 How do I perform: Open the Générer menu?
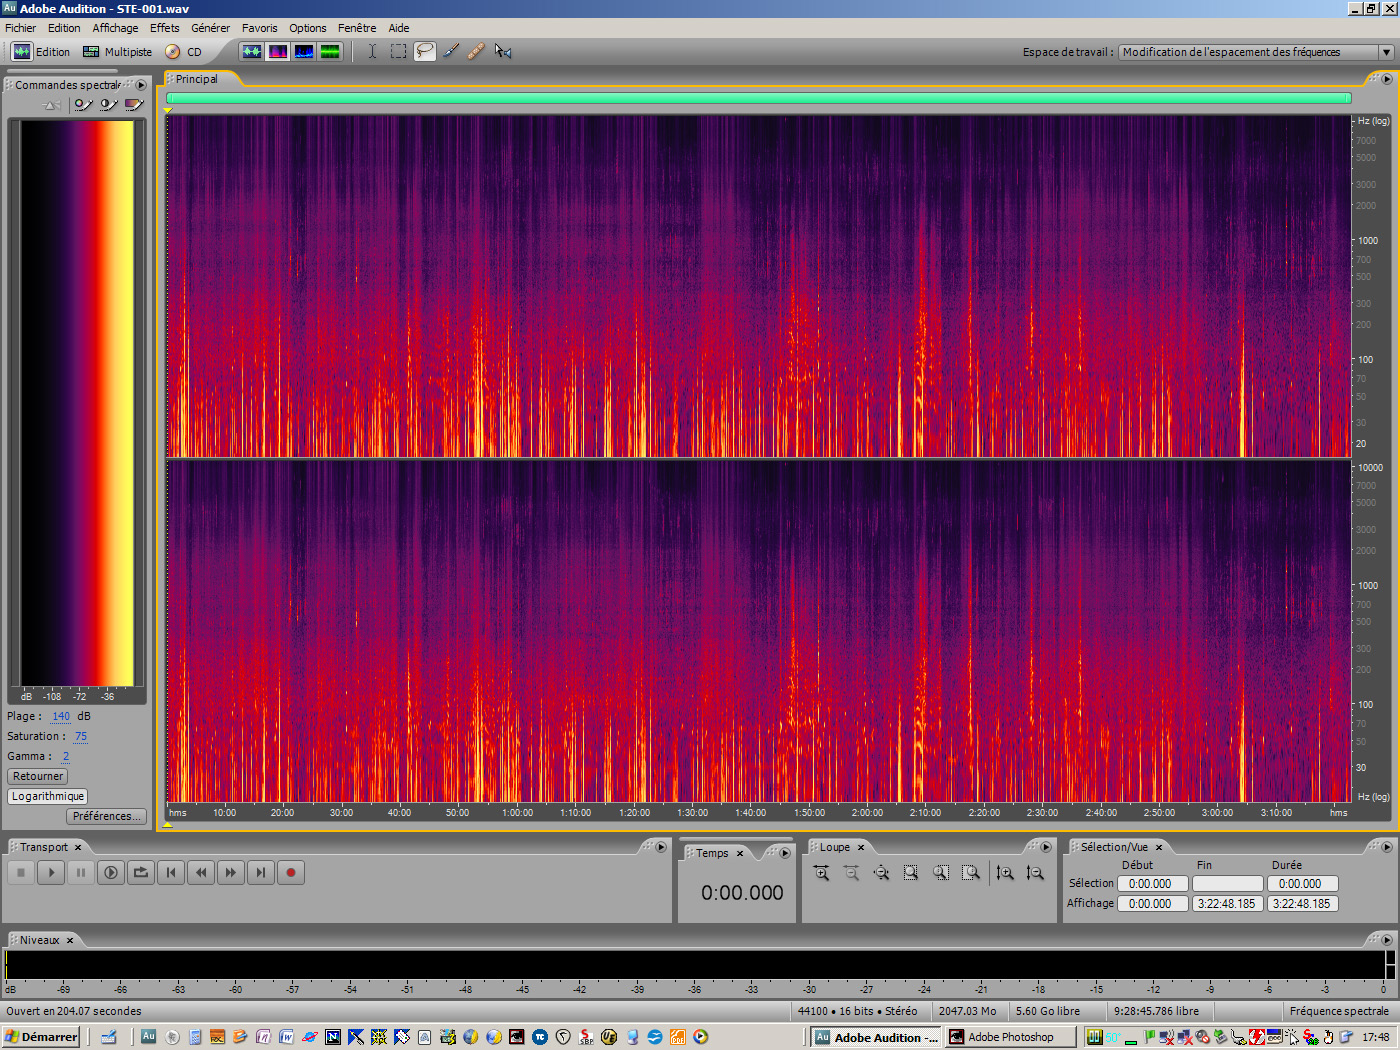coord(210,28)
